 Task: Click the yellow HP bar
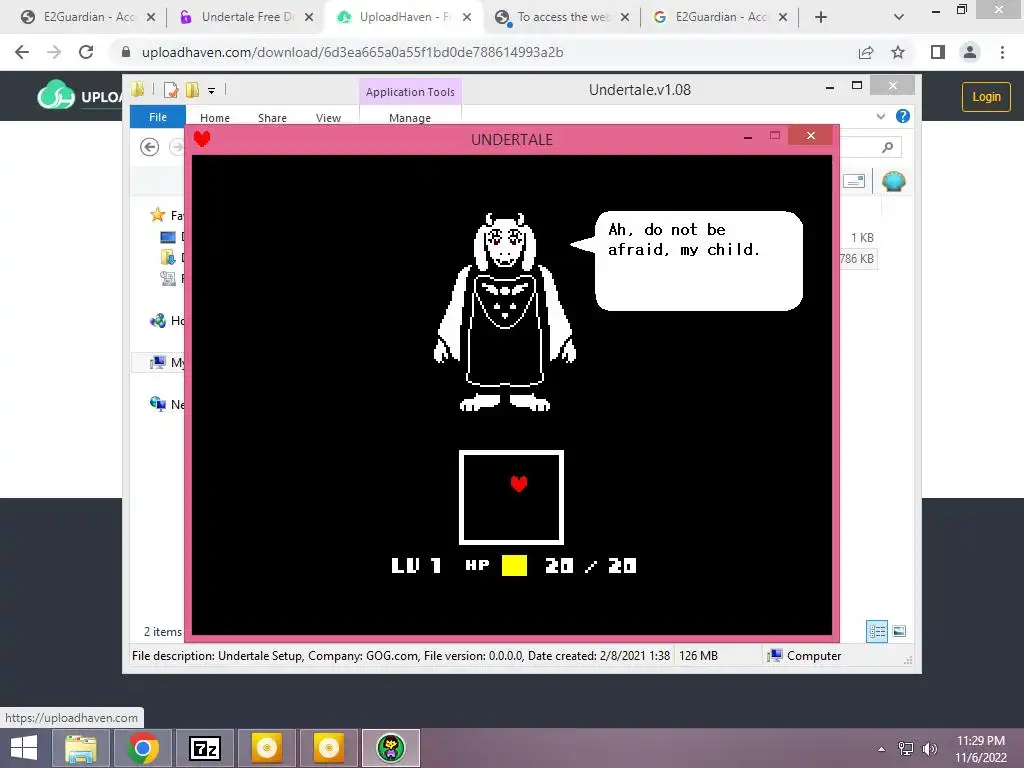click(515, 566)
